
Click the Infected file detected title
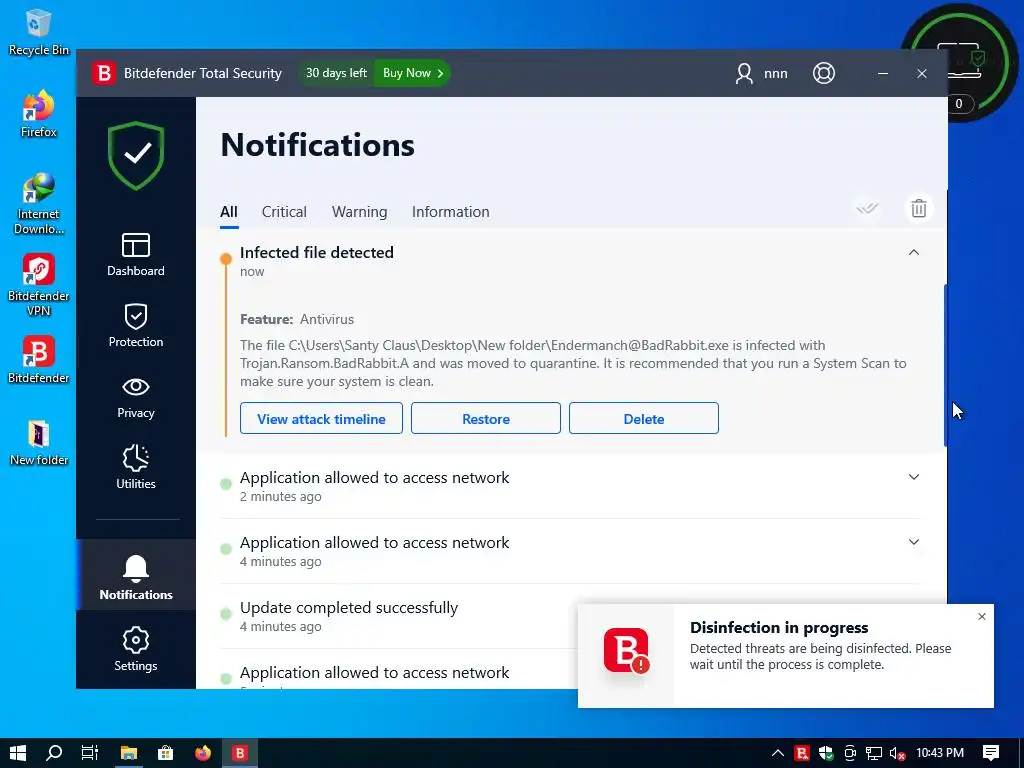[317, 252]
